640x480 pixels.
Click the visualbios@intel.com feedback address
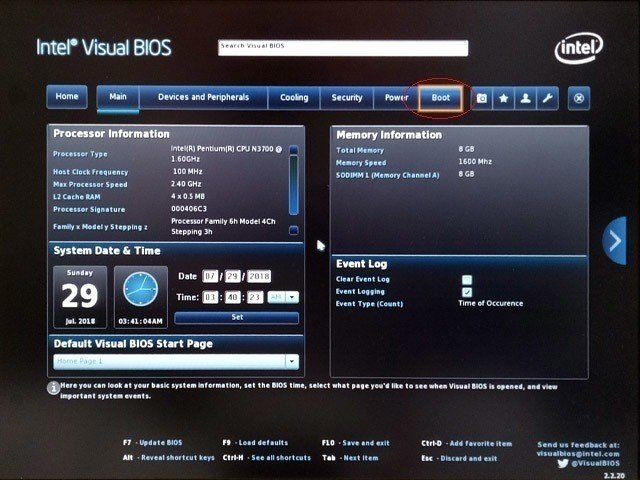578,454
